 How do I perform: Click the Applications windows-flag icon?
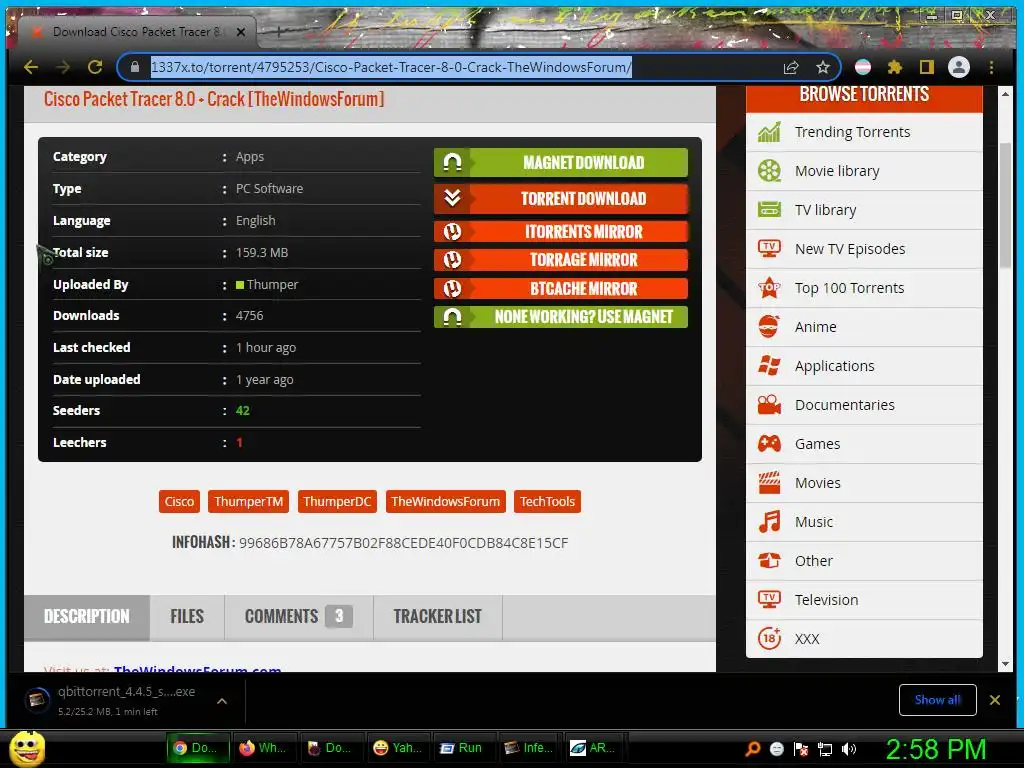pos(769,366)
